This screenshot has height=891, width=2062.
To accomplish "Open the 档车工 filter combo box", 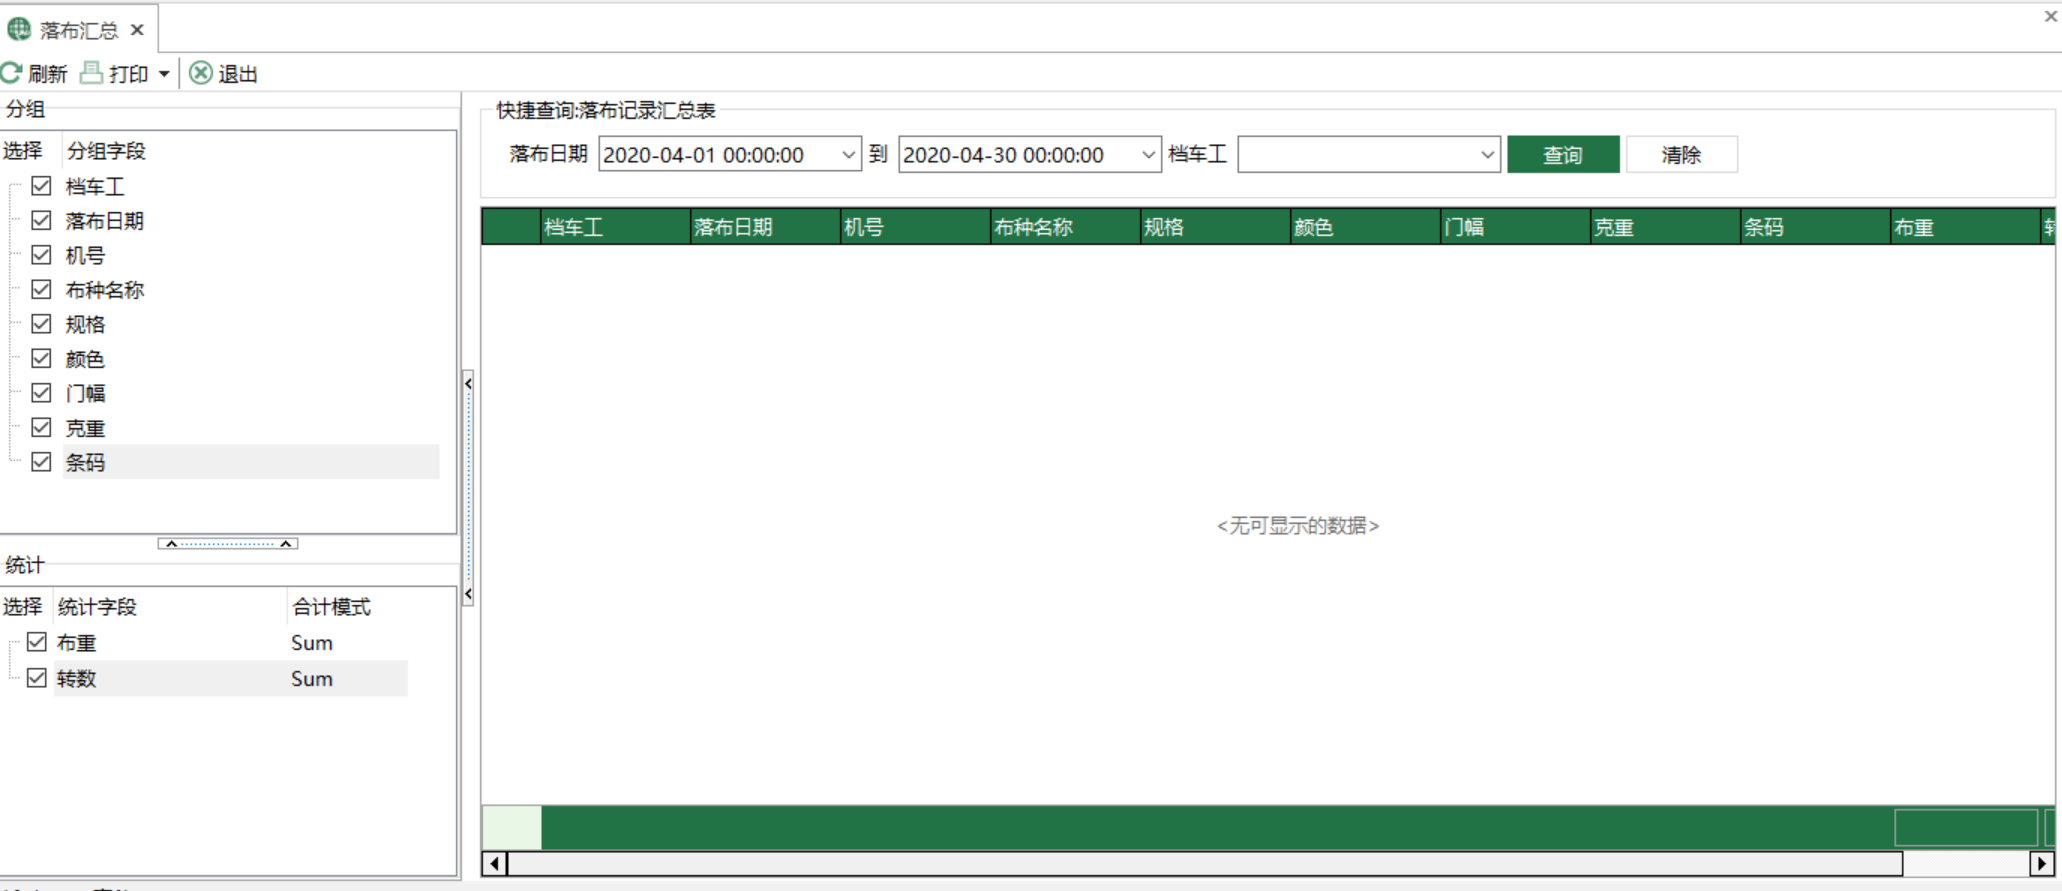I will tap(1369, 155).
